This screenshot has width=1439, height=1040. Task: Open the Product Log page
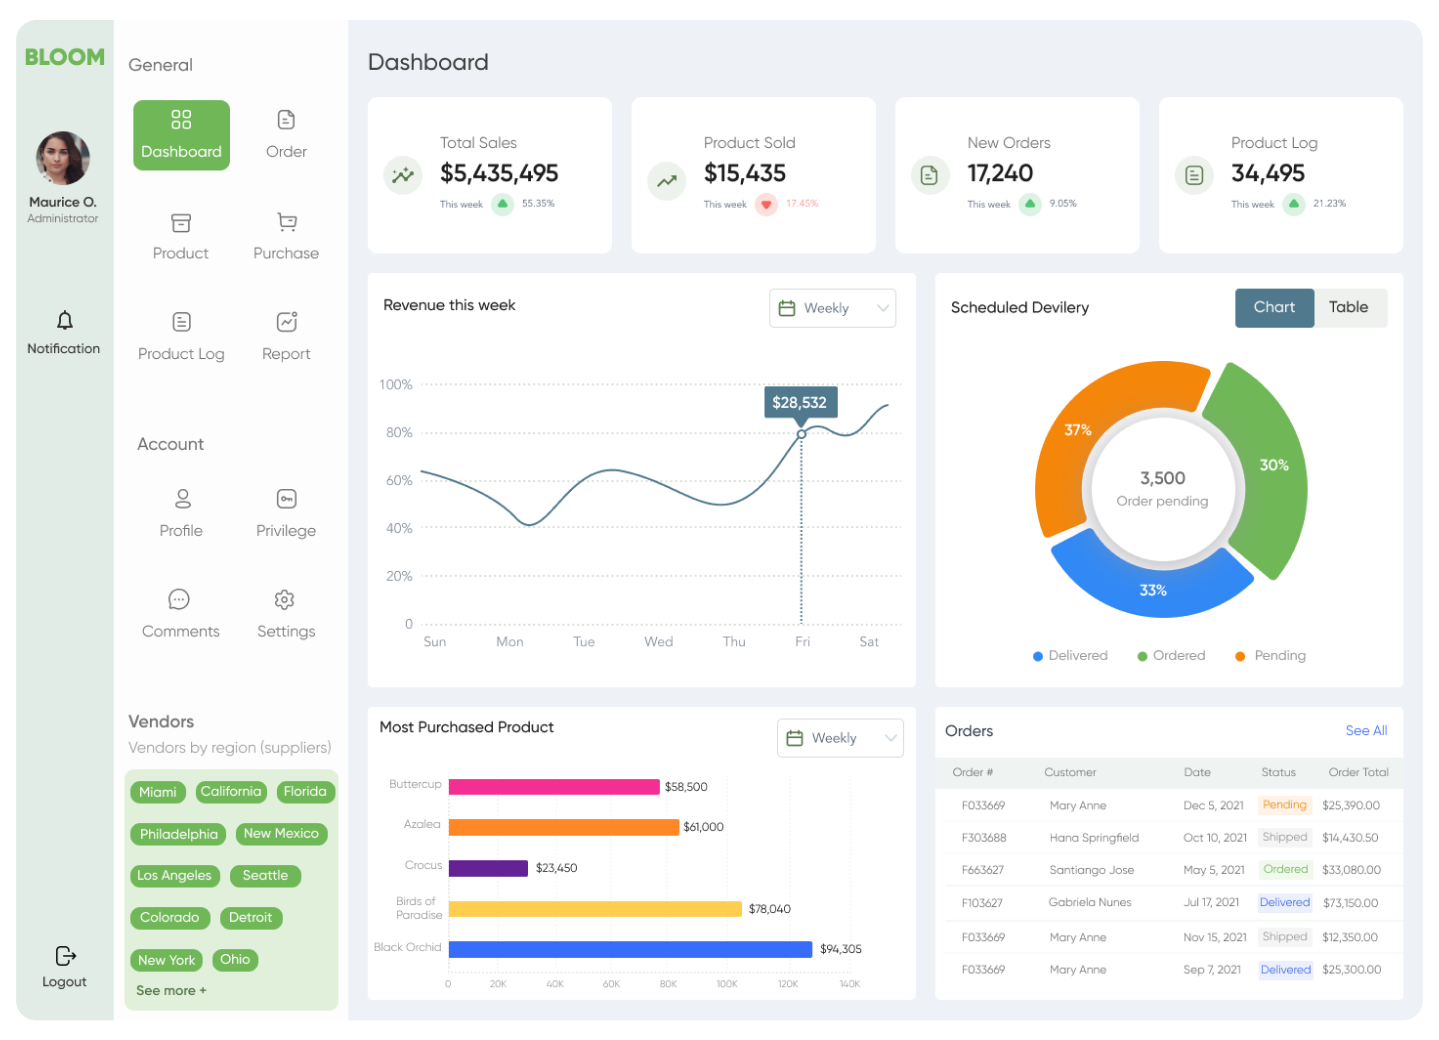click(x=180, y=336)
